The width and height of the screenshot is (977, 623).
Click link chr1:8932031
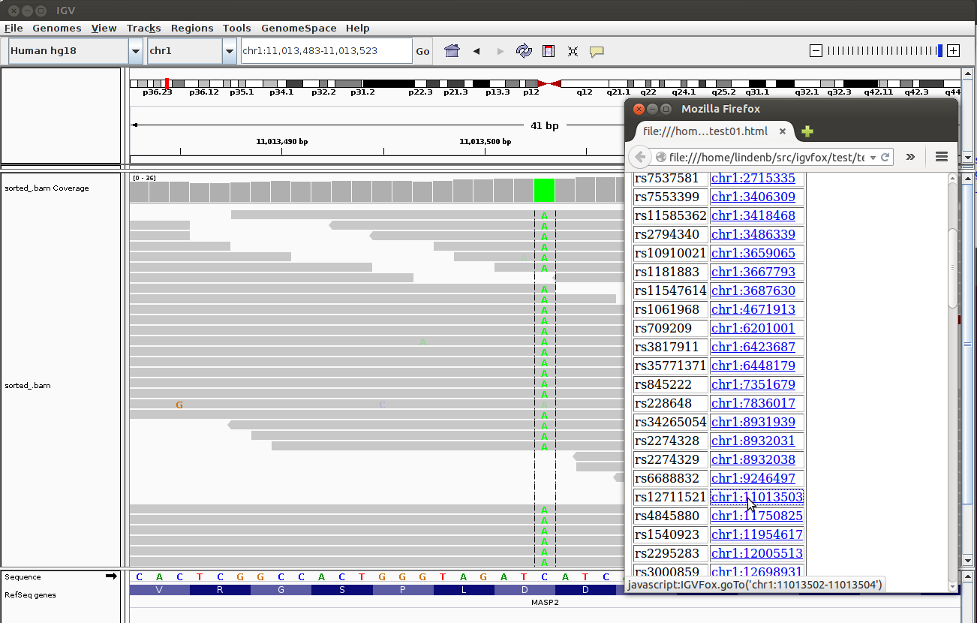point(753,440)
